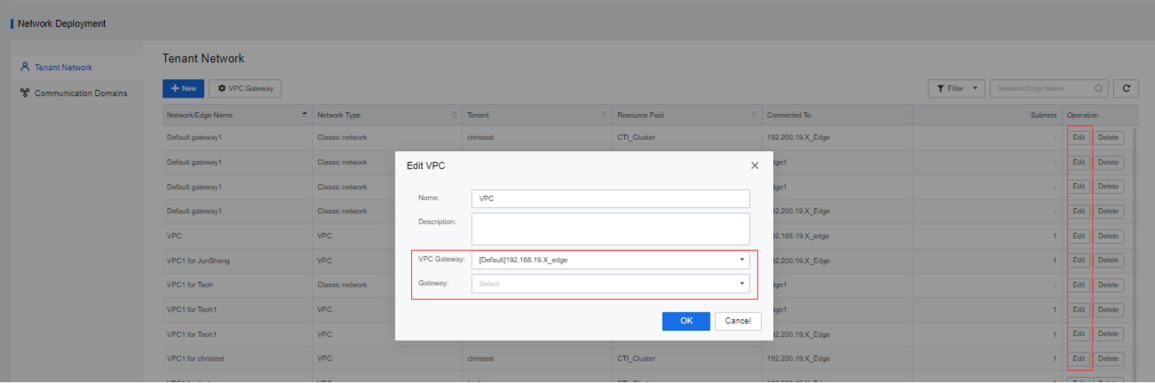The width and height of the screenshot is (1155, 383).
Task: Select the VPC1 for JunSheng name cell
Action: (237, 260)
